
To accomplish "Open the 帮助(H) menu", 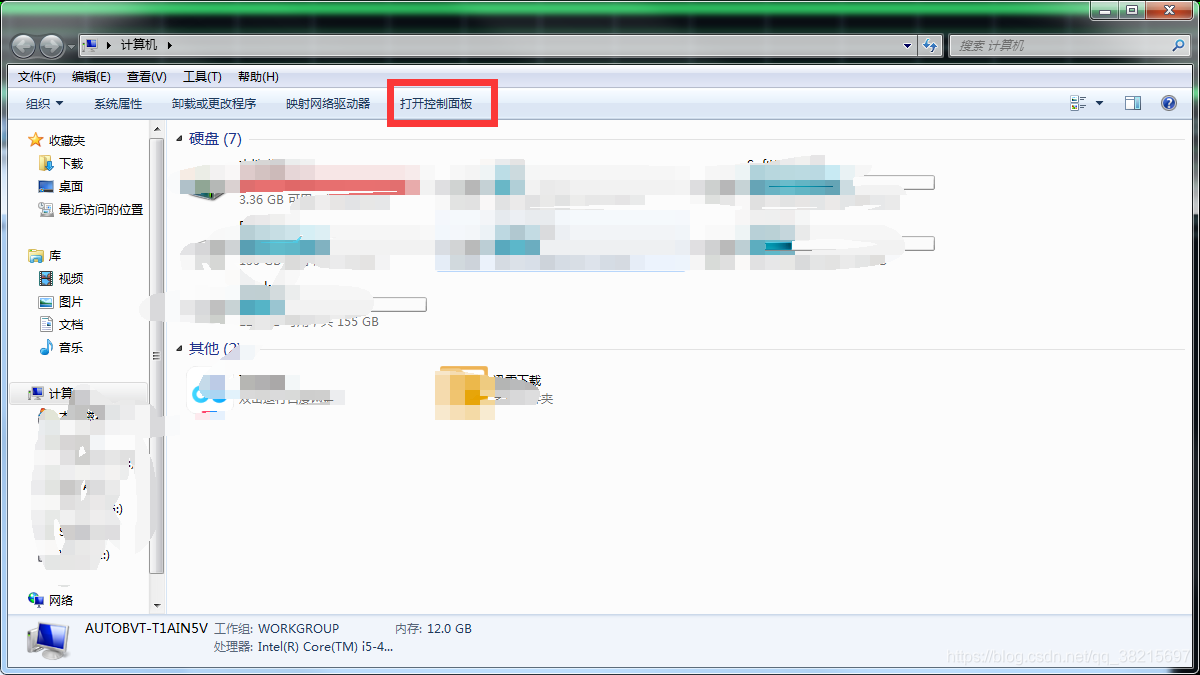I will [258, 77].
